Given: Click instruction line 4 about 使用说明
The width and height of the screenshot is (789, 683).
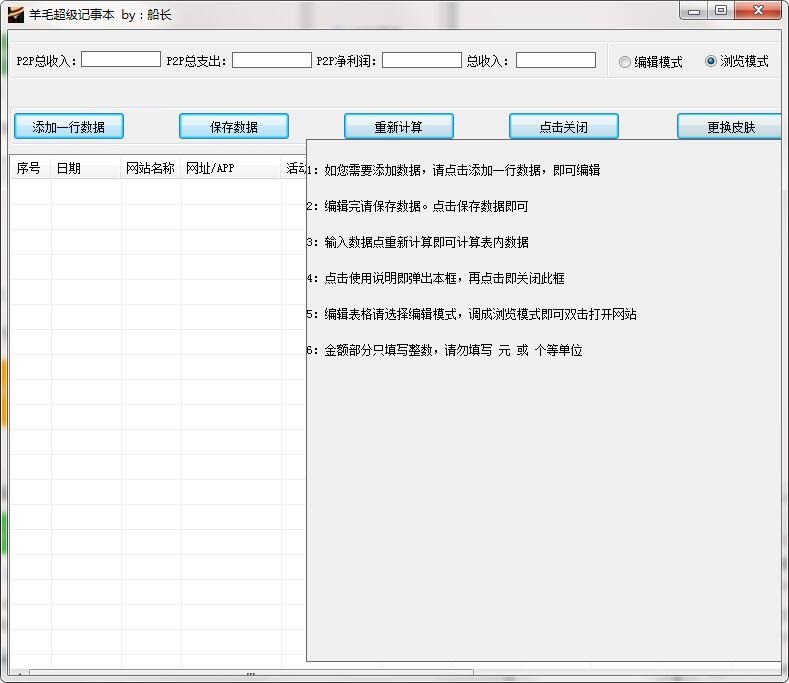Looking at the screenshot, I should (436, 278).
